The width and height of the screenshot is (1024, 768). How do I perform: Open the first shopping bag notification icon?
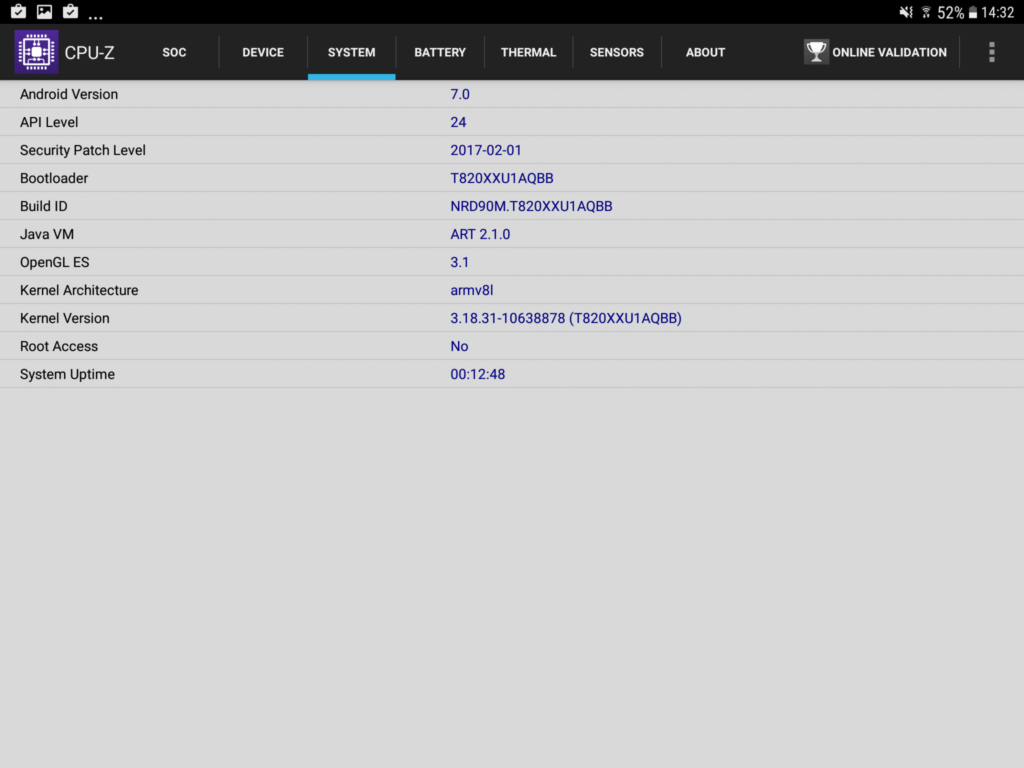[18, 12]
